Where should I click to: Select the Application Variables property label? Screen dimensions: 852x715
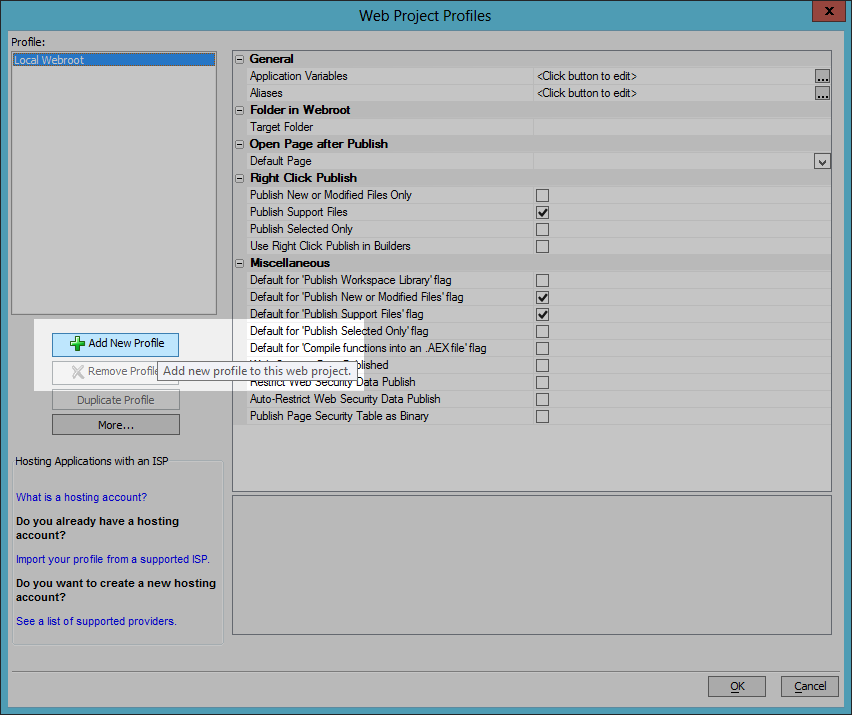298,76
